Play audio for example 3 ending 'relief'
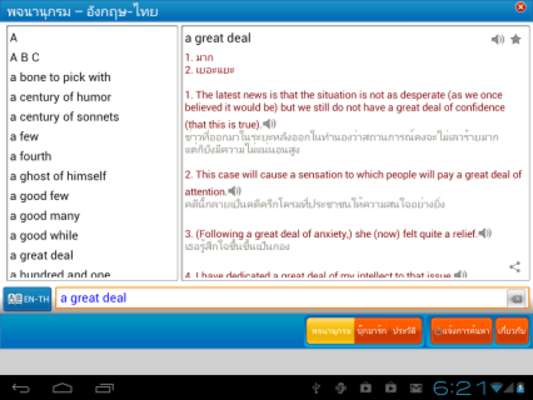The width and height of the screenshot is (533, 400). 485,233
